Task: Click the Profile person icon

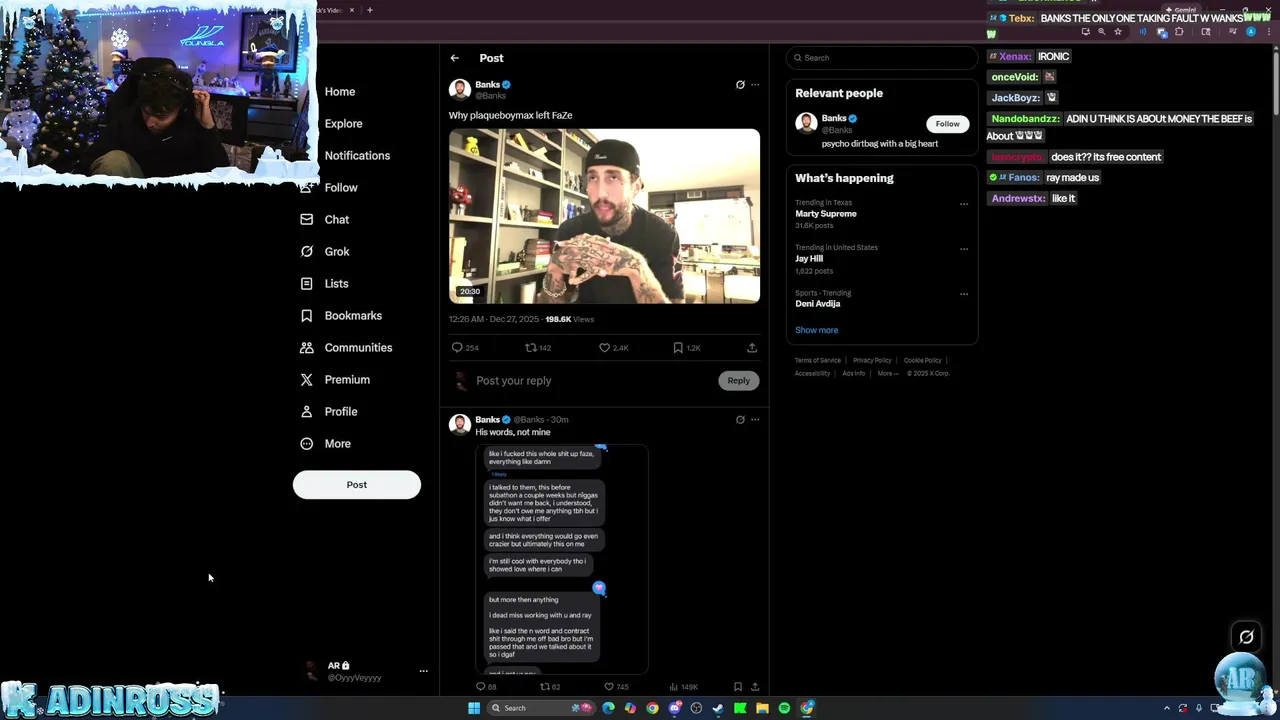Action: click(306, 412)
